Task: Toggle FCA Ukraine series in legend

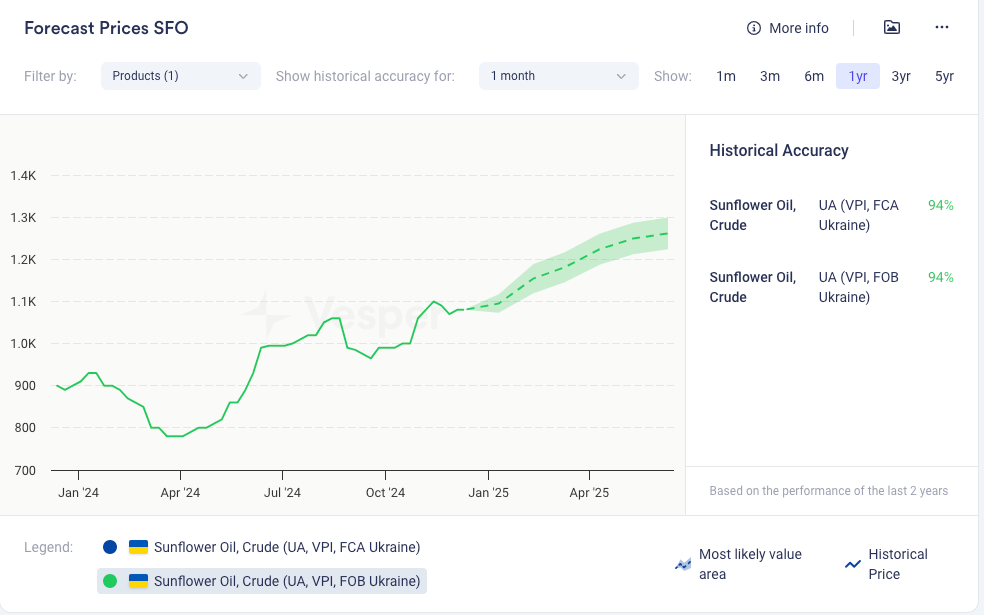Action: [286, 547]
